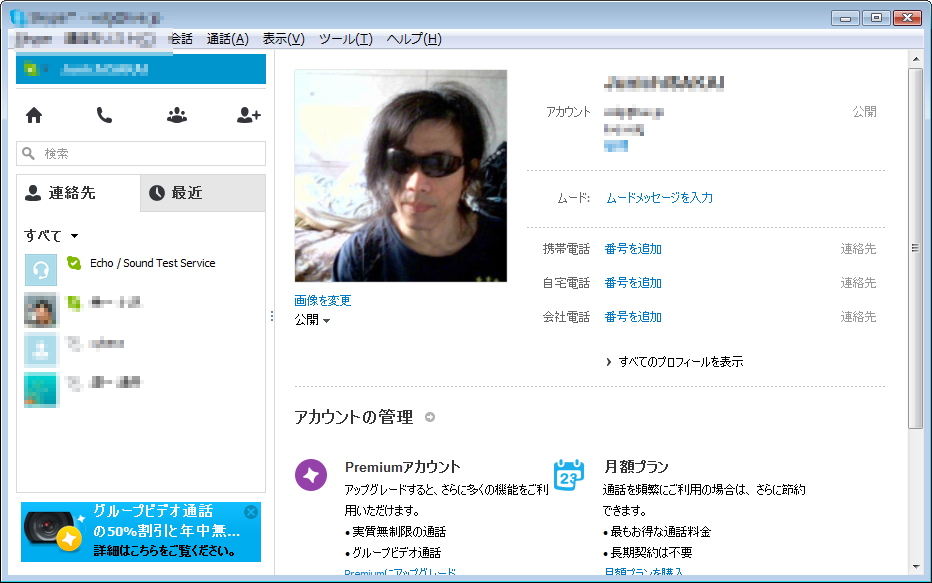
Task: Open the phone dial pad icon
Action: click(104, 115)
